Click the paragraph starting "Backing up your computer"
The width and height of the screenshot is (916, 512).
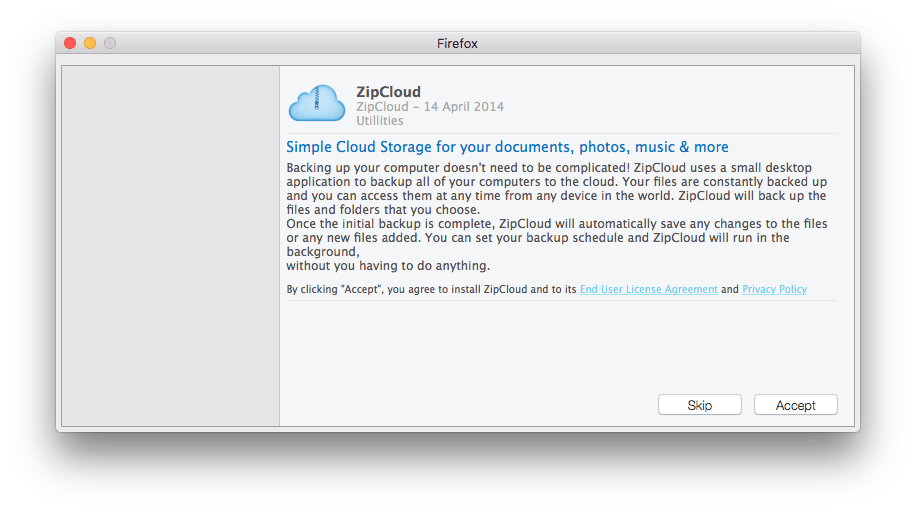(557, 189)
